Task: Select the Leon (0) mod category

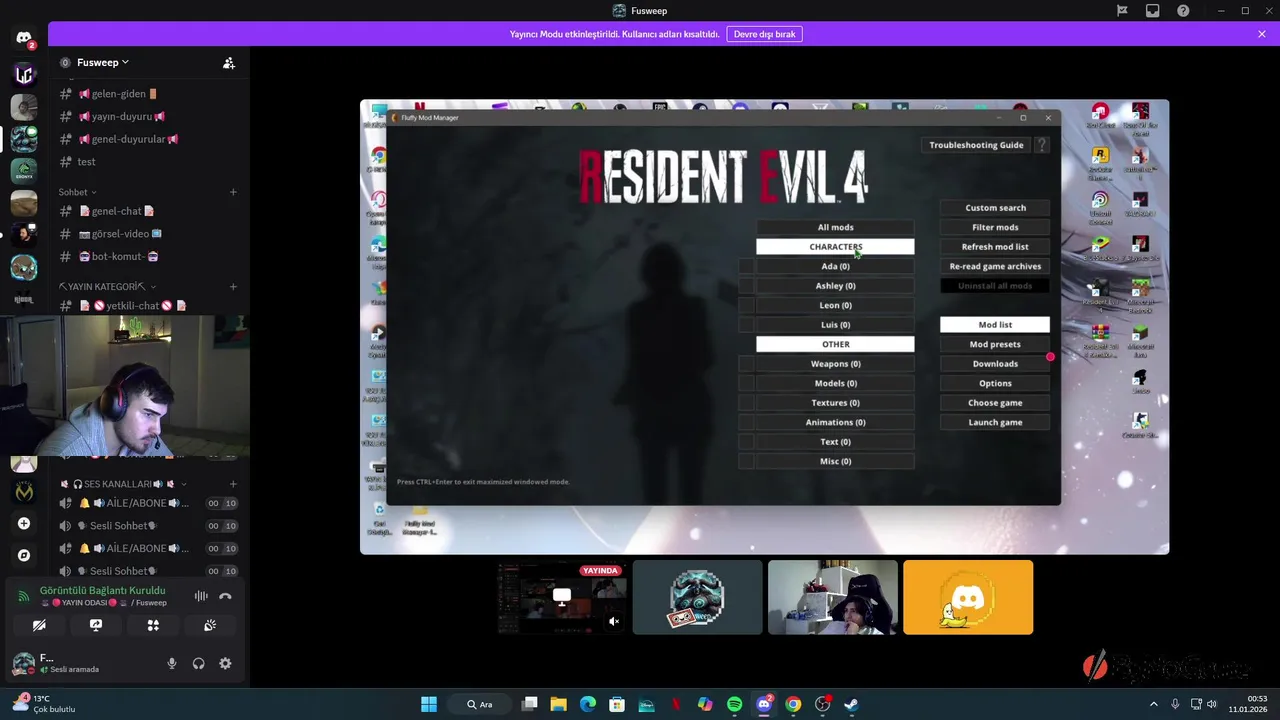Action: [x=835, y=305]
